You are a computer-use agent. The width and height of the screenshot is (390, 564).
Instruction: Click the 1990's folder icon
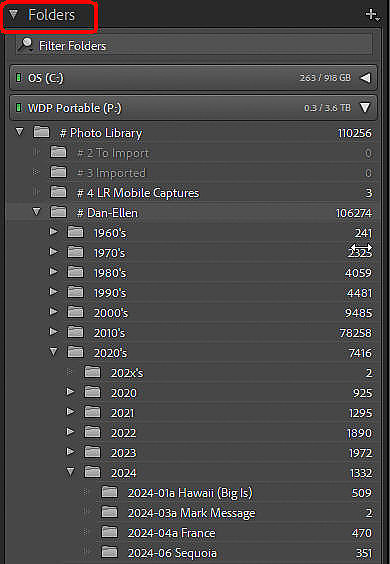[x=76, y=292]
